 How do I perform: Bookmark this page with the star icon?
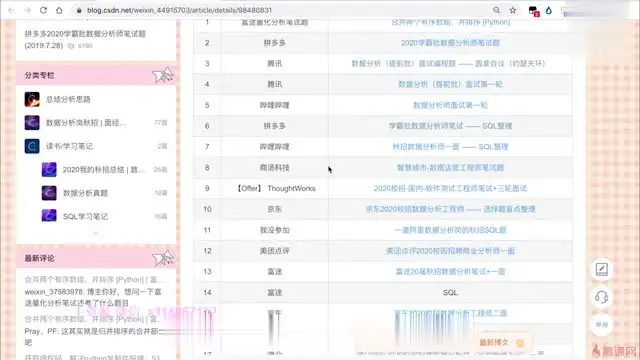click(513, 10)
